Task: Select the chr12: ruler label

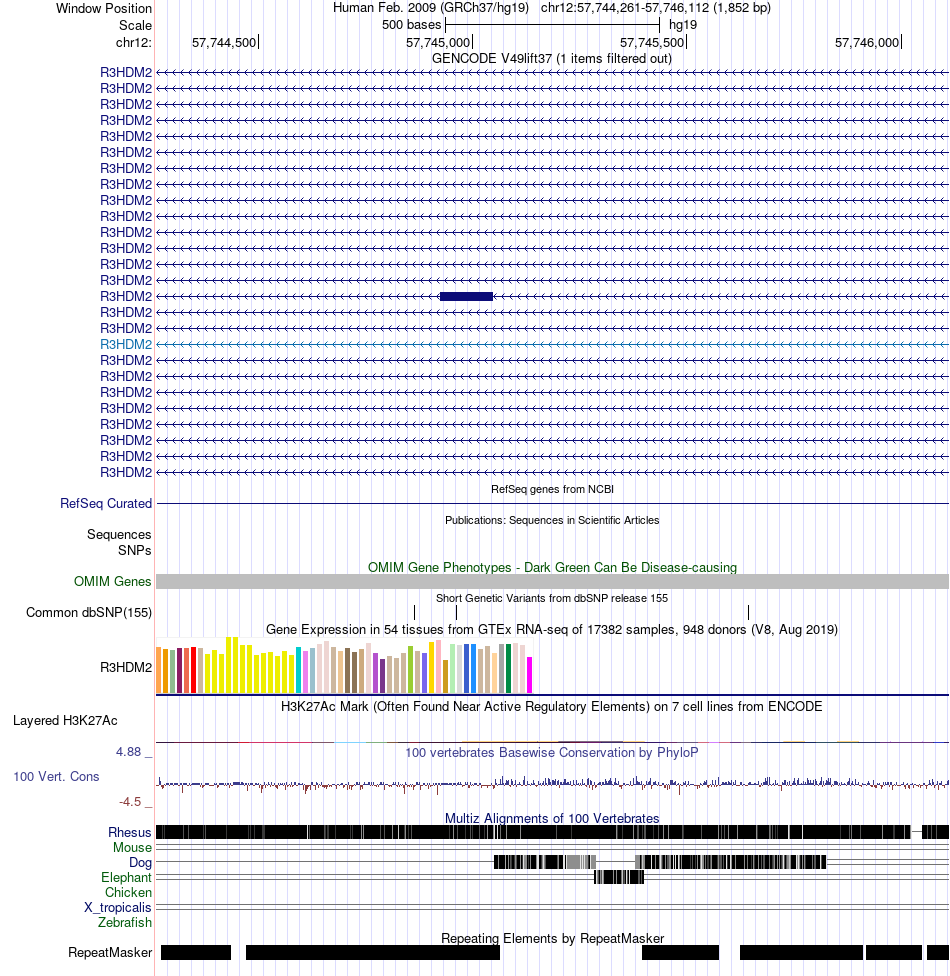Action: point(133,42)
